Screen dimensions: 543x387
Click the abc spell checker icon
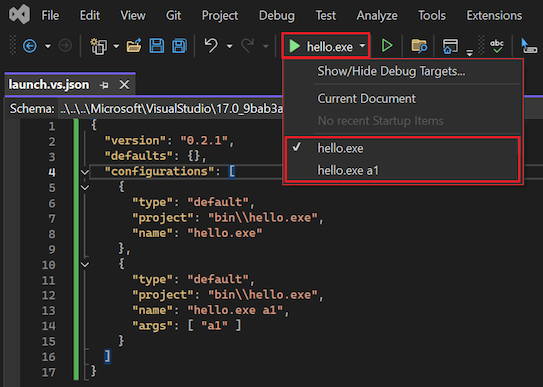pos(497,46)
